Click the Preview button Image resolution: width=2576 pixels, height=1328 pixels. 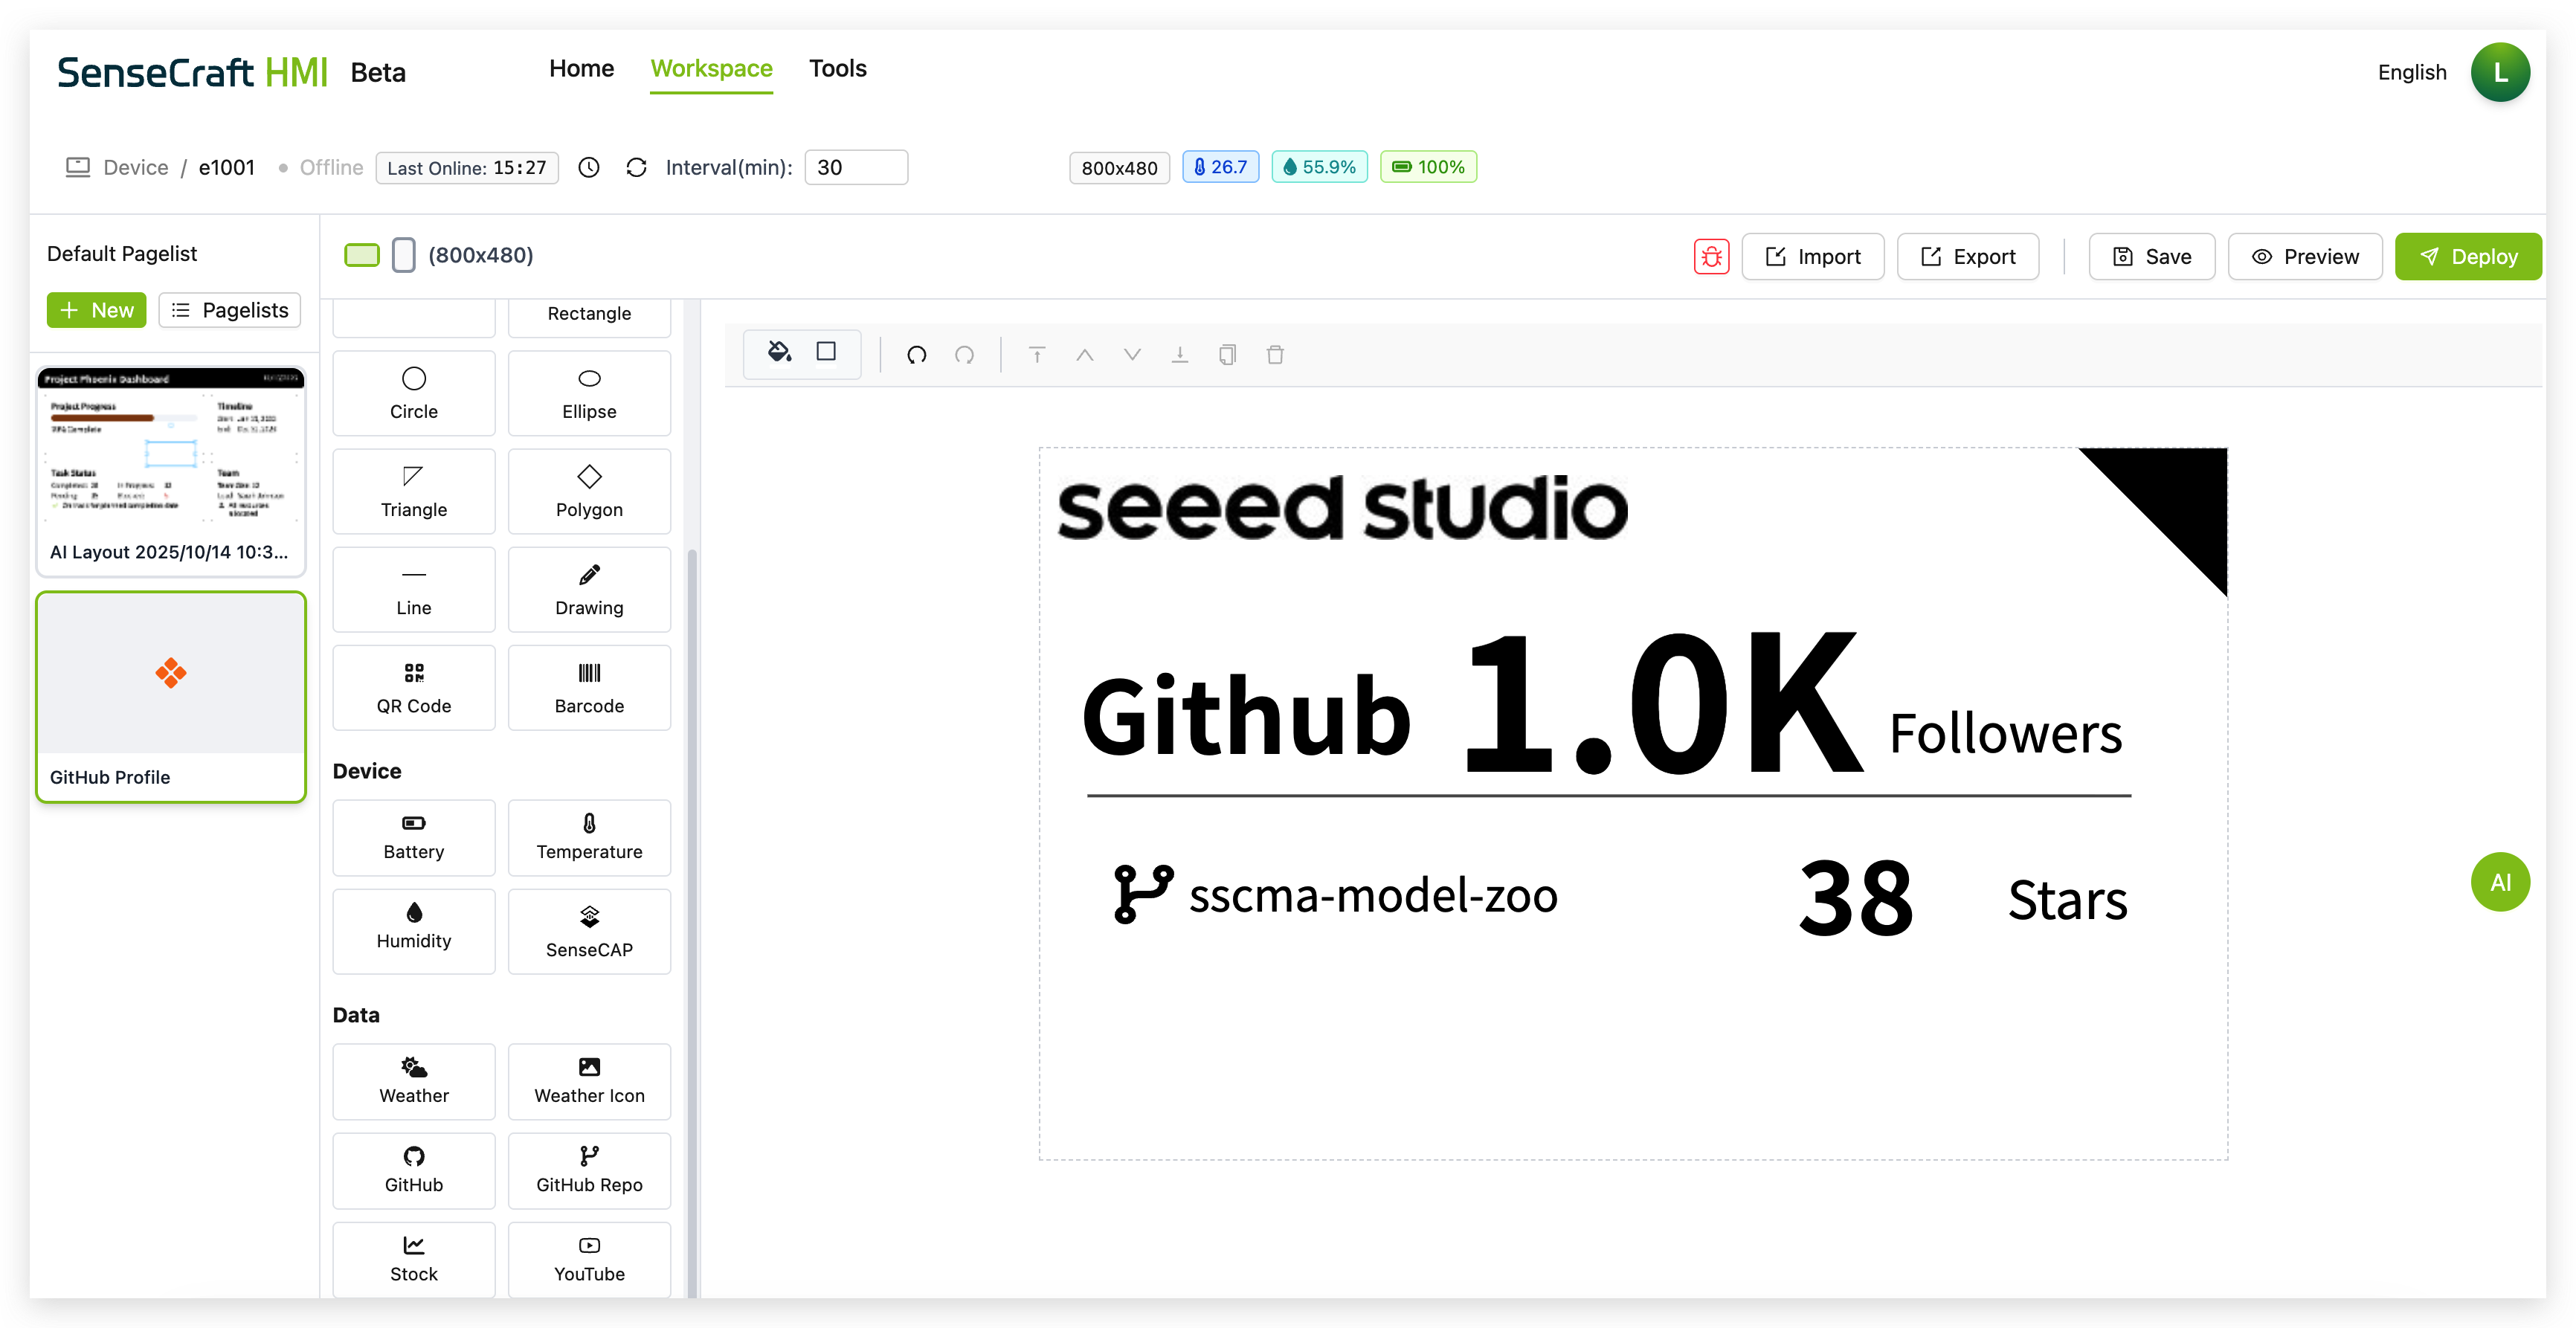click(x=2304, y=257)
